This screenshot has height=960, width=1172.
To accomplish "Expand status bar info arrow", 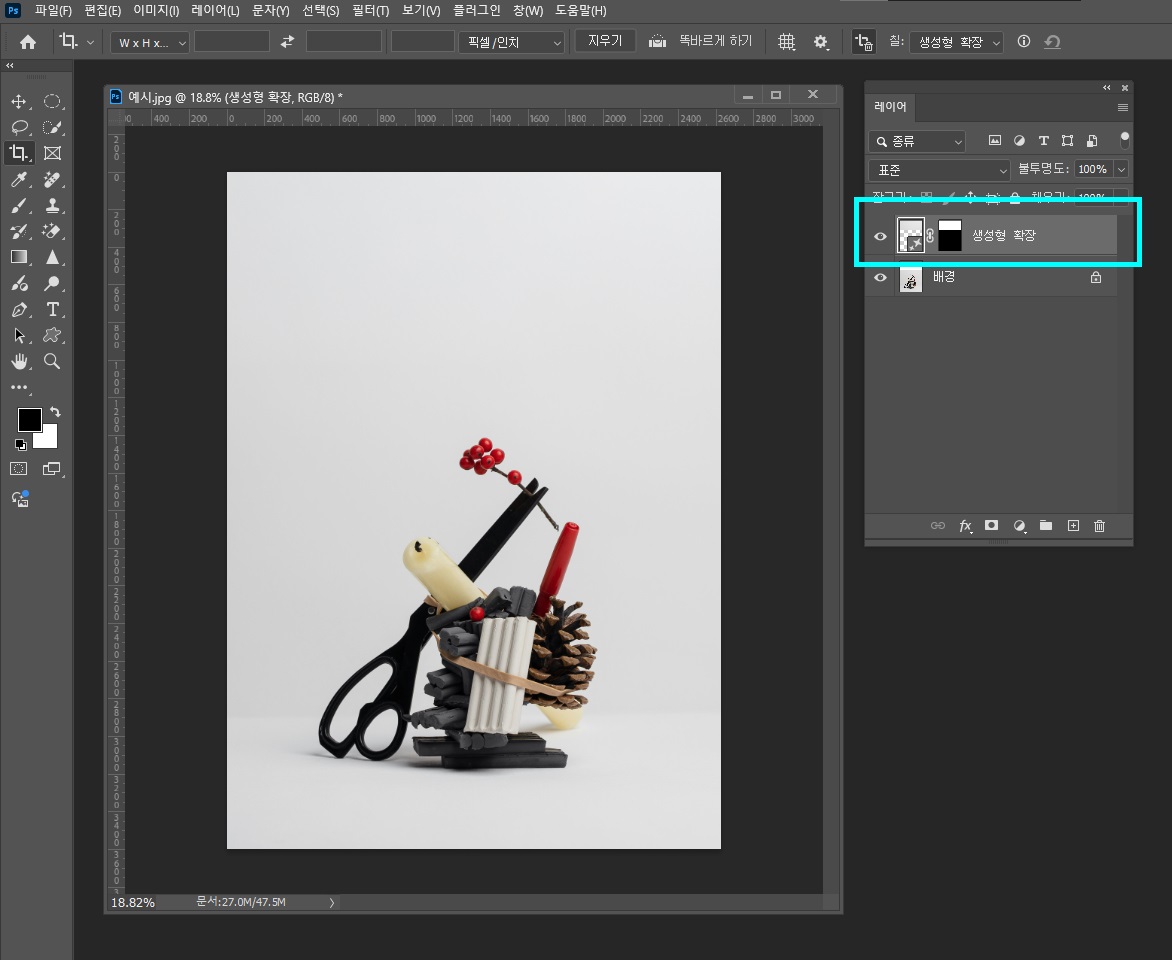I will pos(332,902).
